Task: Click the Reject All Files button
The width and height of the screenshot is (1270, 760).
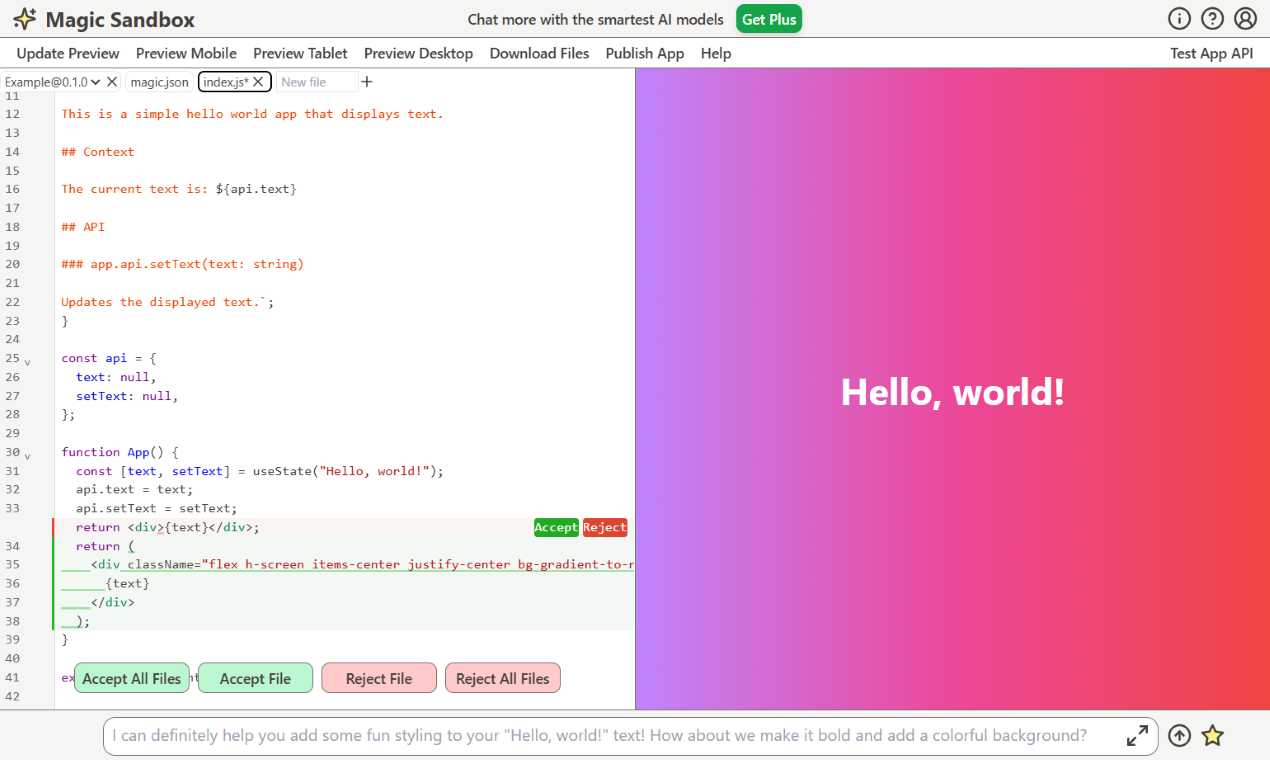Action: coord(503,678)
